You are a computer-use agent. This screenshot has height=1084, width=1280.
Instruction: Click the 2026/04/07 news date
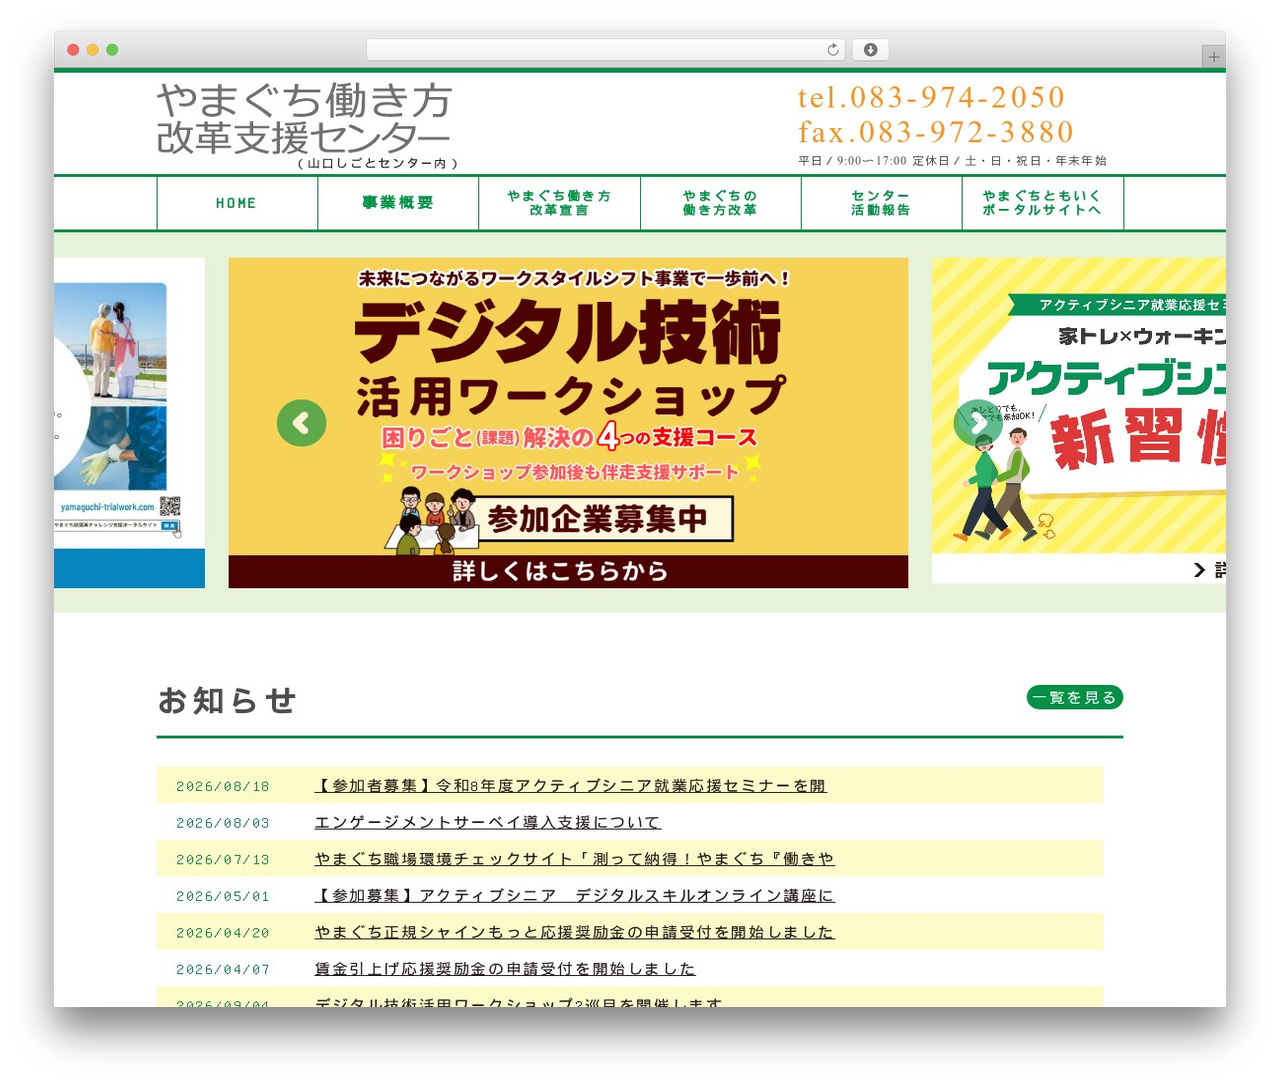pos(223,969)
